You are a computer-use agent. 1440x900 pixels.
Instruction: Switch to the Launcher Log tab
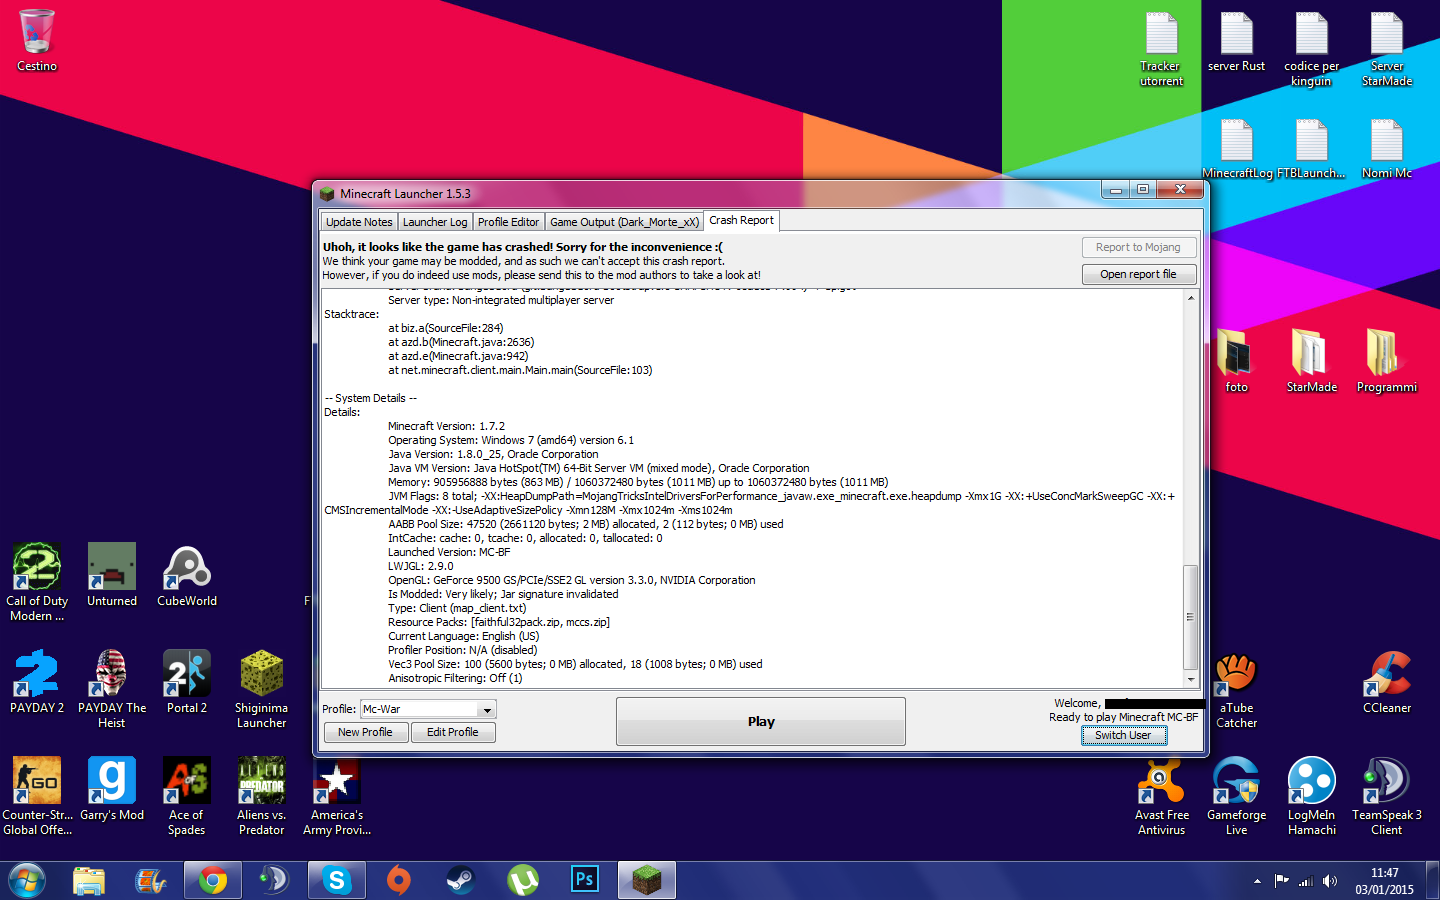(435, 222)
